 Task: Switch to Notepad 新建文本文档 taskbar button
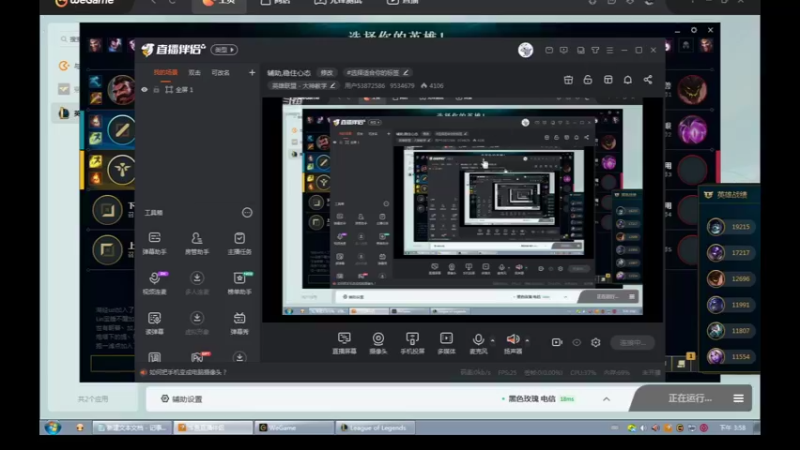click(132, 428)
